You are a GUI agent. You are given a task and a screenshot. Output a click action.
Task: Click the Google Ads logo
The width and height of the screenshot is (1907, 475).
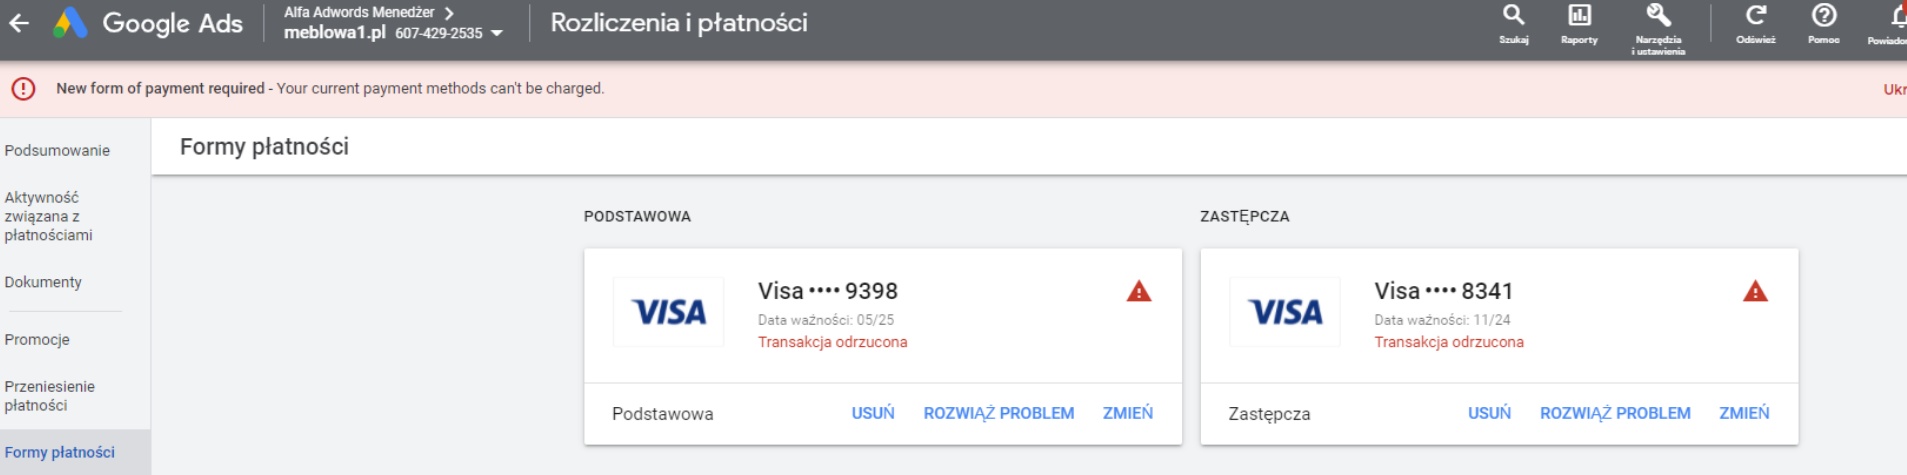tap(70, 23)
